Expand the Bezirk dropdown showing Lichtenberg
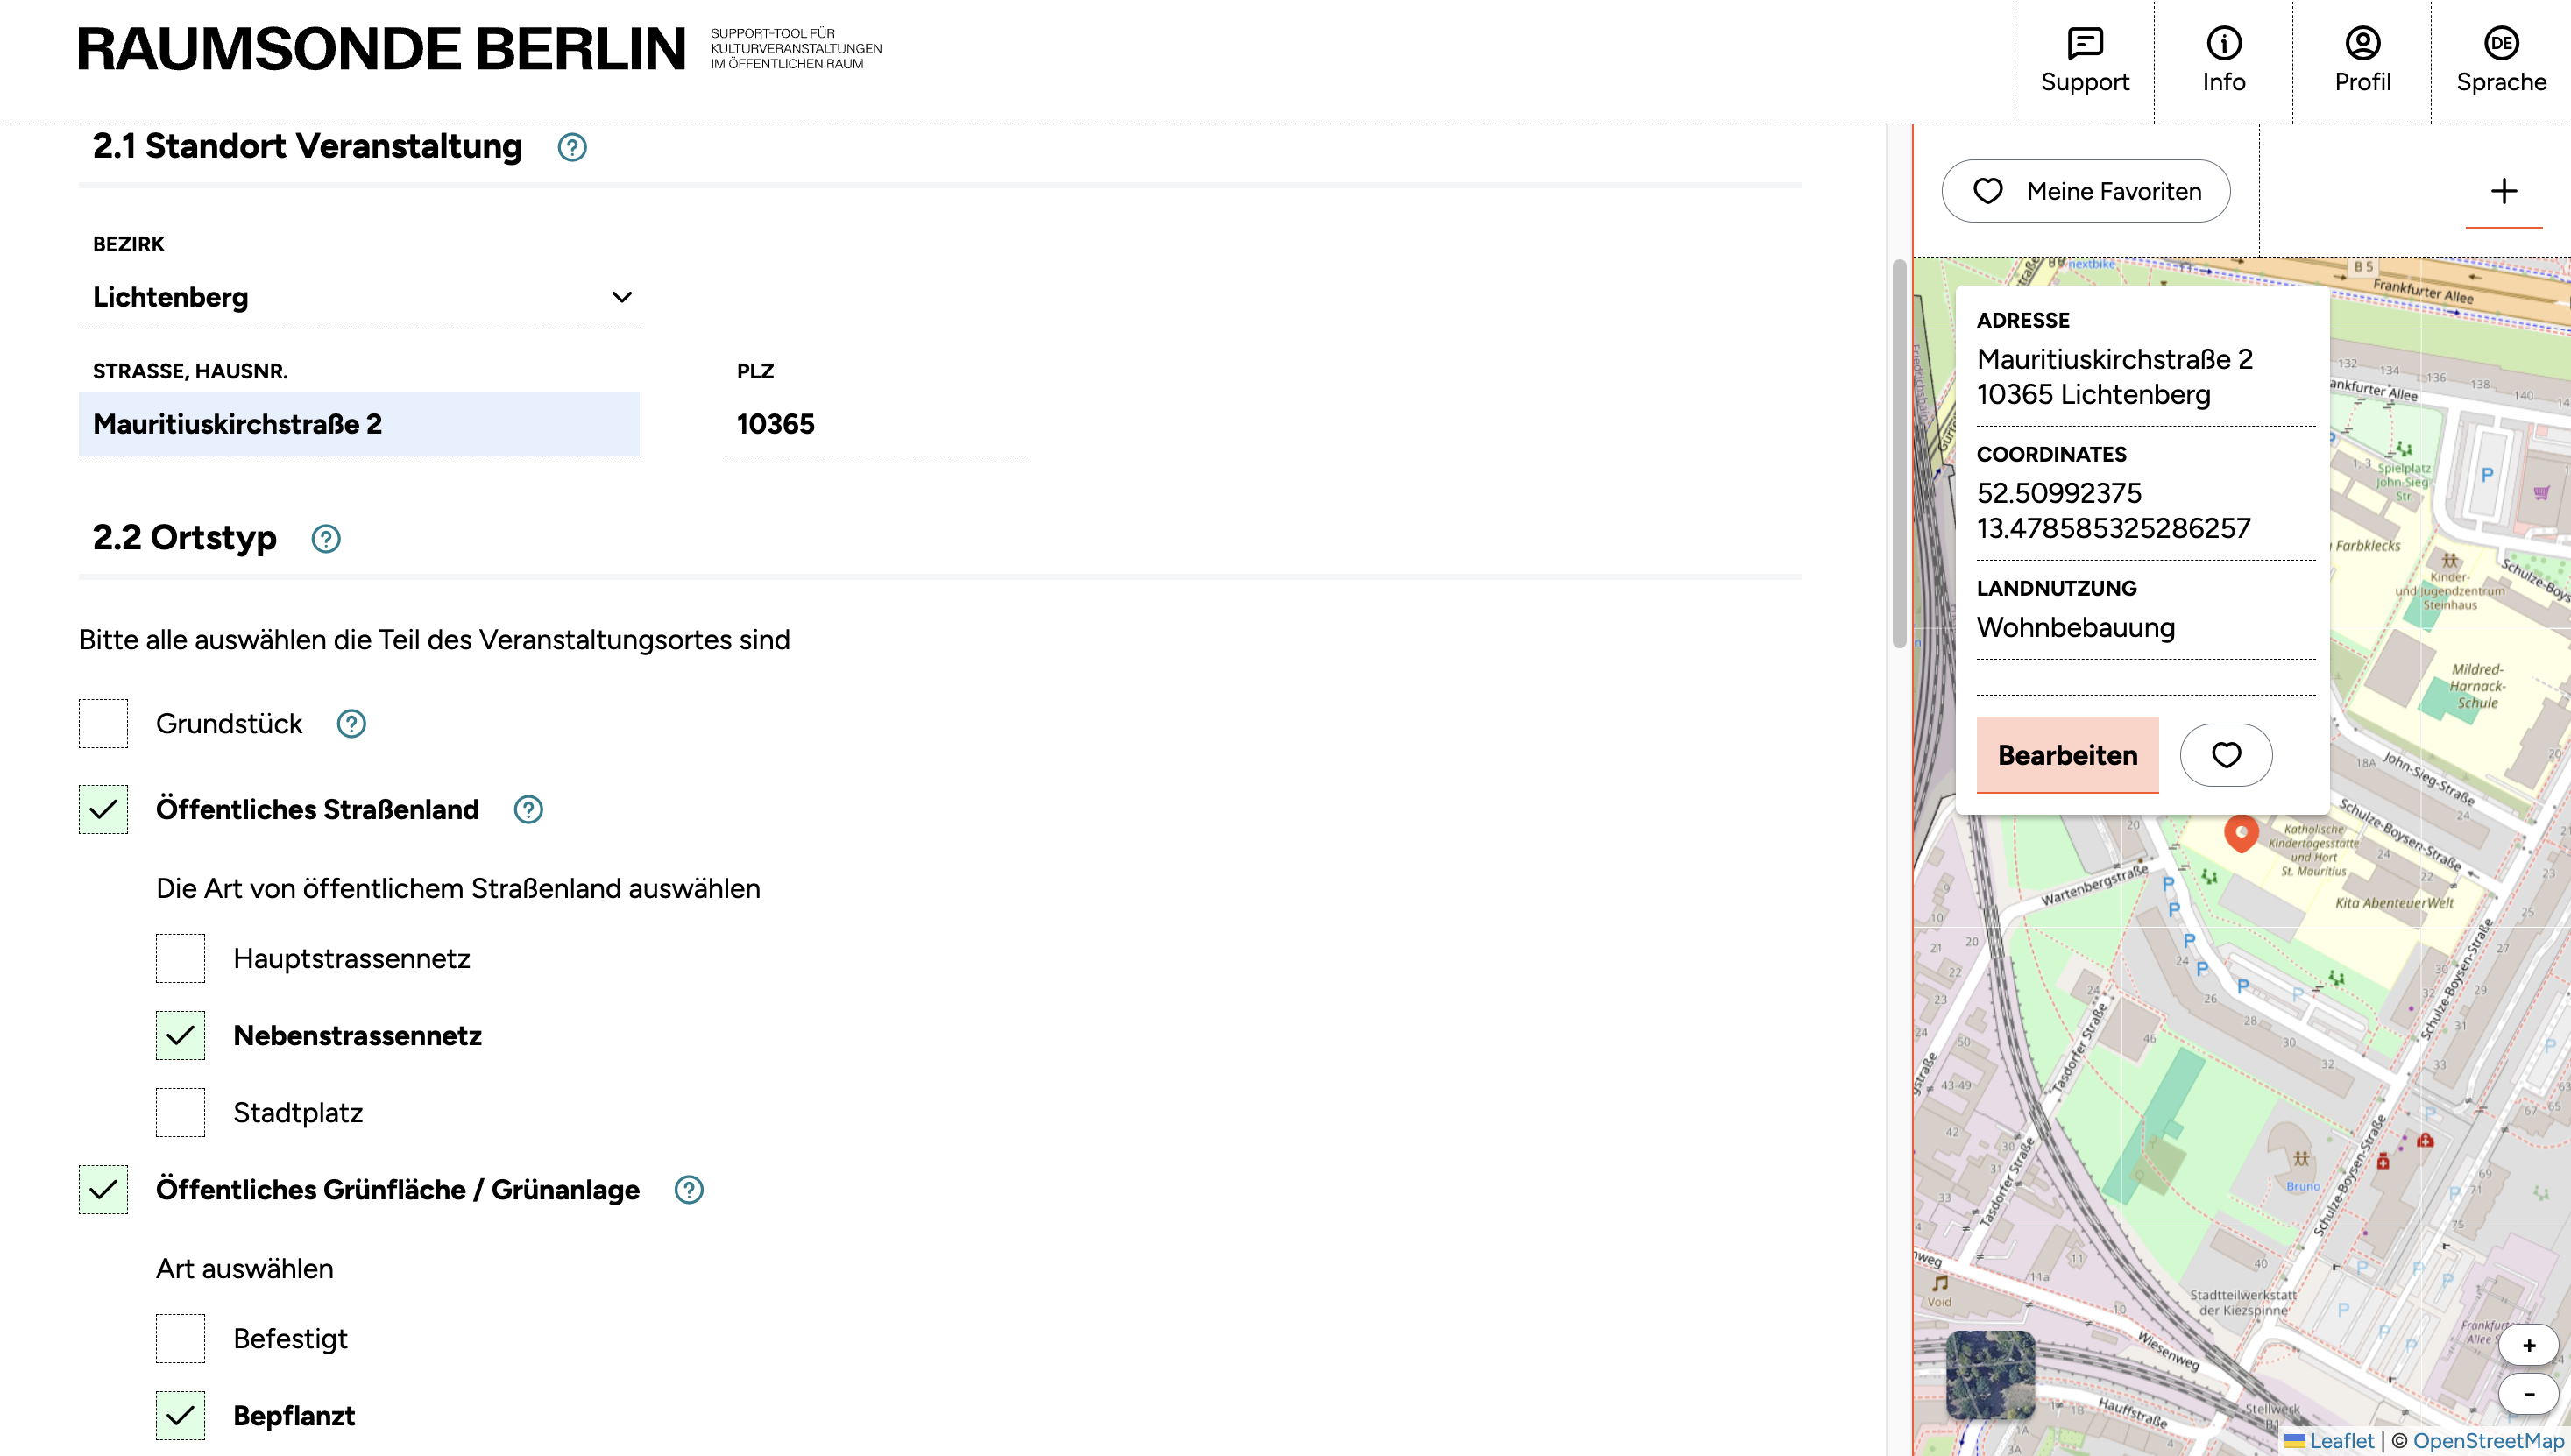2571x1456 pixels. (x=359, y=297)
